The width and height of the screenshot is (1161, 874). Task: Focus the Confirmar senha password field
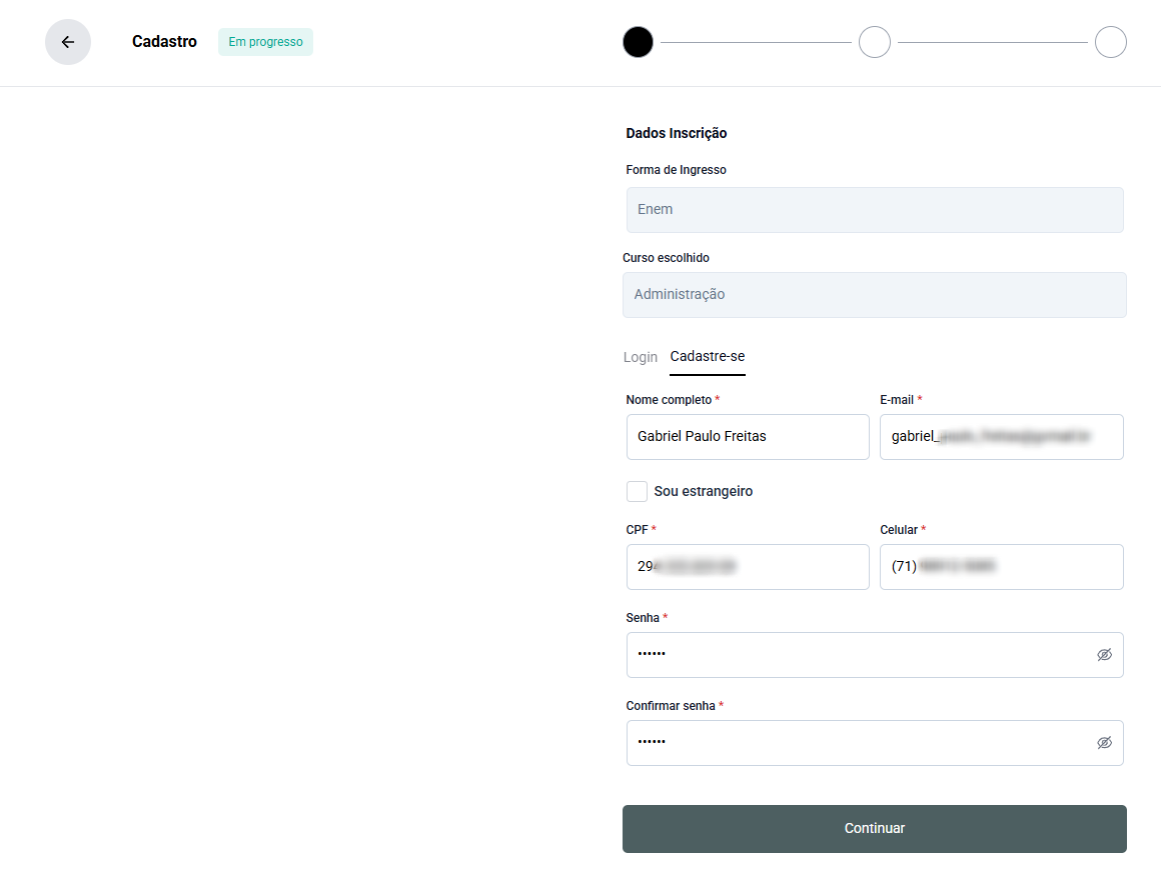[874, 743]
